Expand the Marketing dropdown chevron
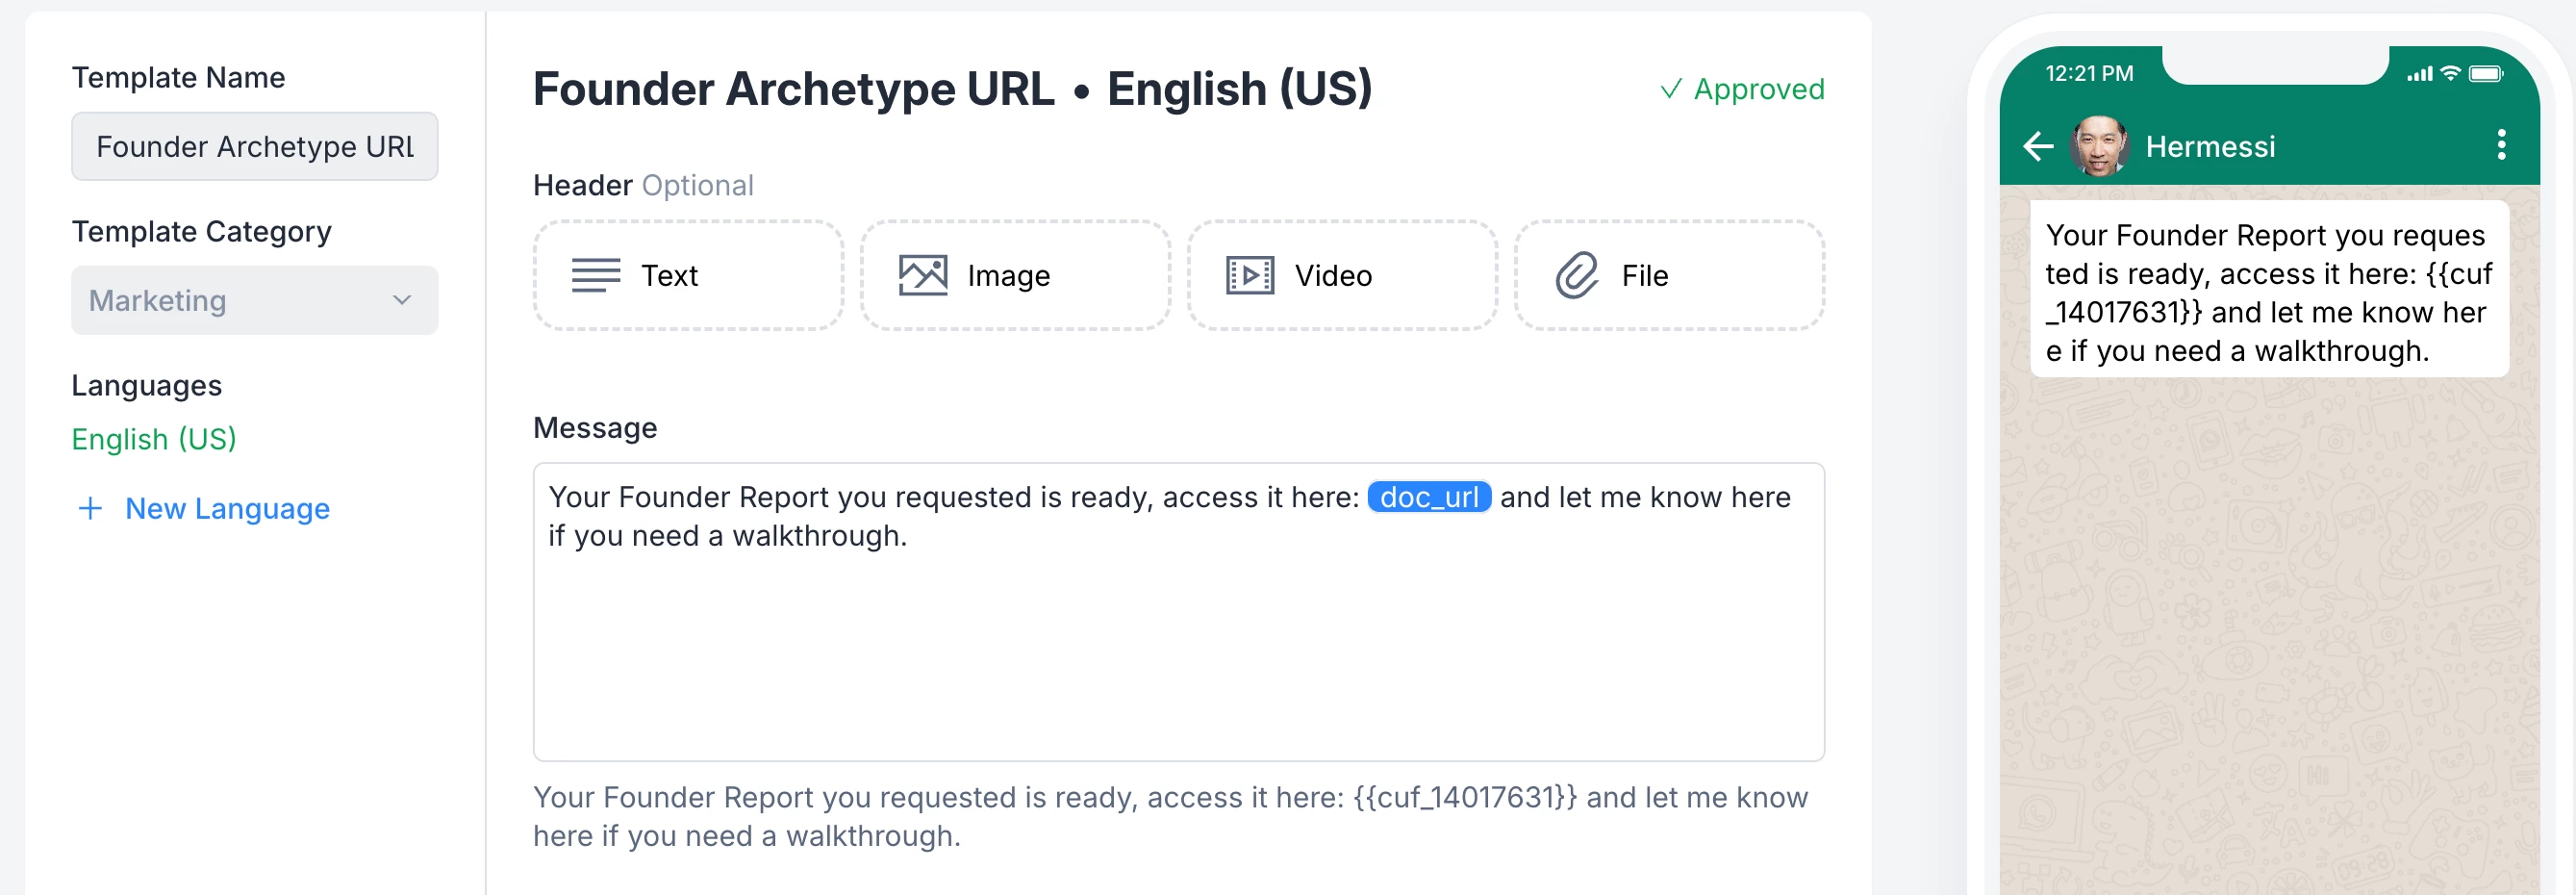2576x895 pixels. (x=402, y=300)
